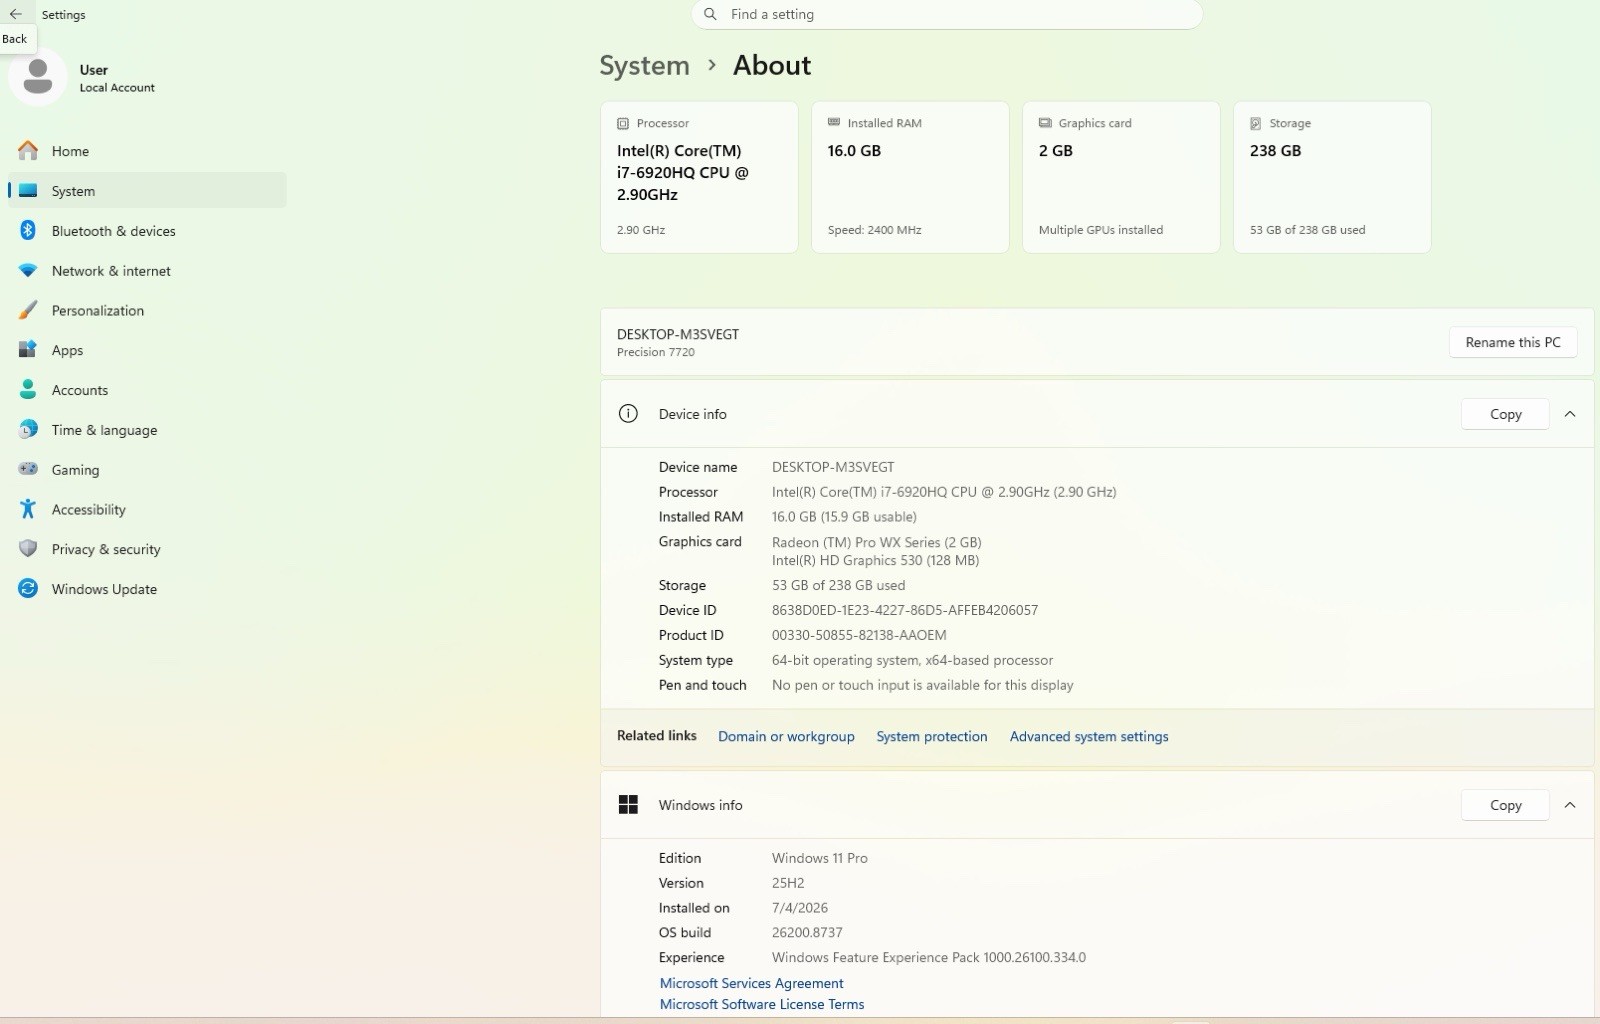Click the Windows Update sync icon

point(28,589)
